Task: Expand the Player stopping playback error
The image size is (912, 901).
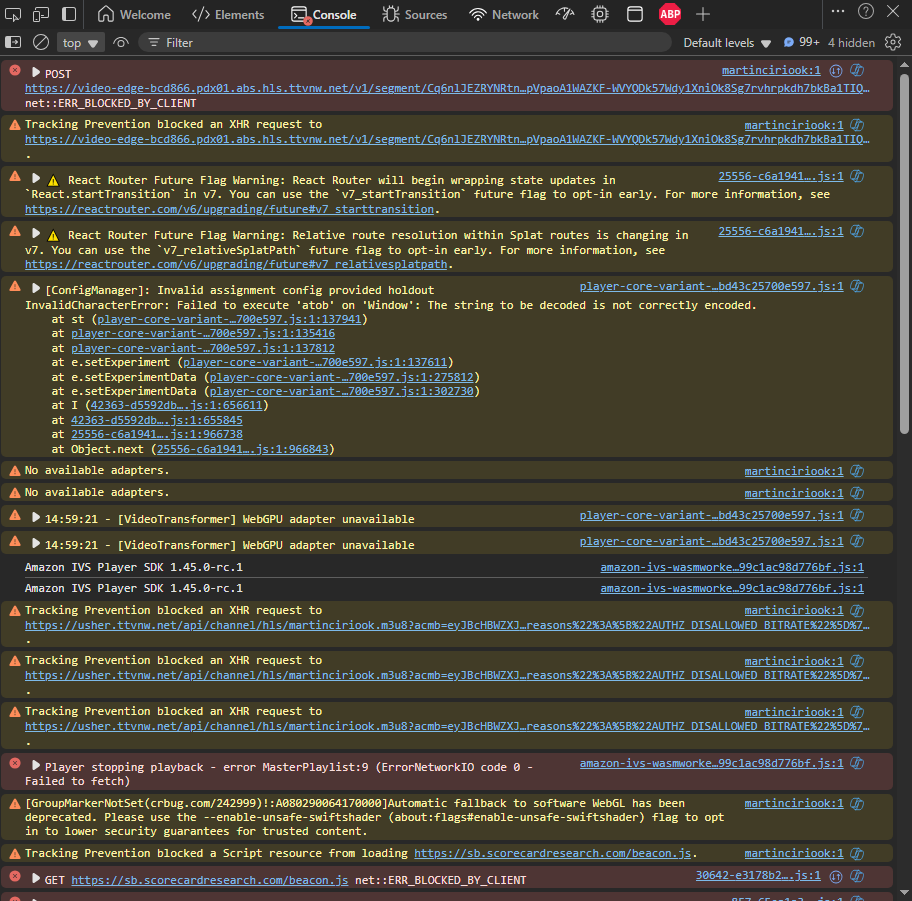Action: 35,765
